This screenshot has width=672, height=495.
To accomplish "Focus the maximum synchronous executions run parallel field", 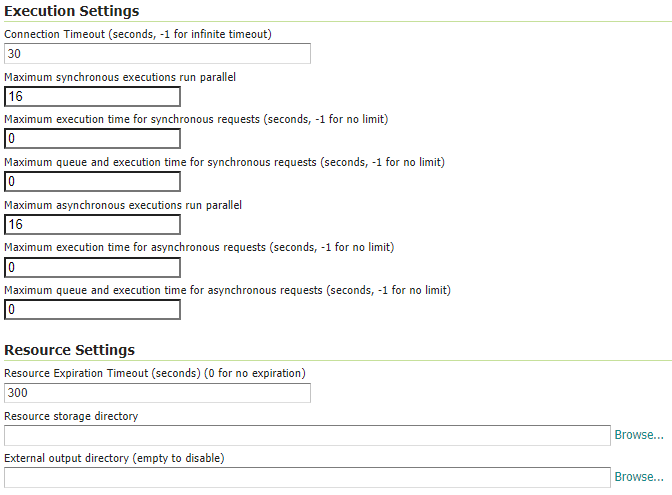I will click(x=92, y=97).
